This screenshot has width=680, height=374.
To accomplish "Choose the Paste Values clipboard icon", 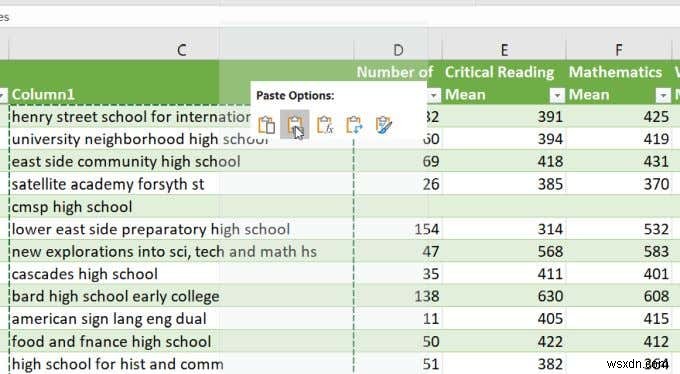I will (x=295, y=125).
